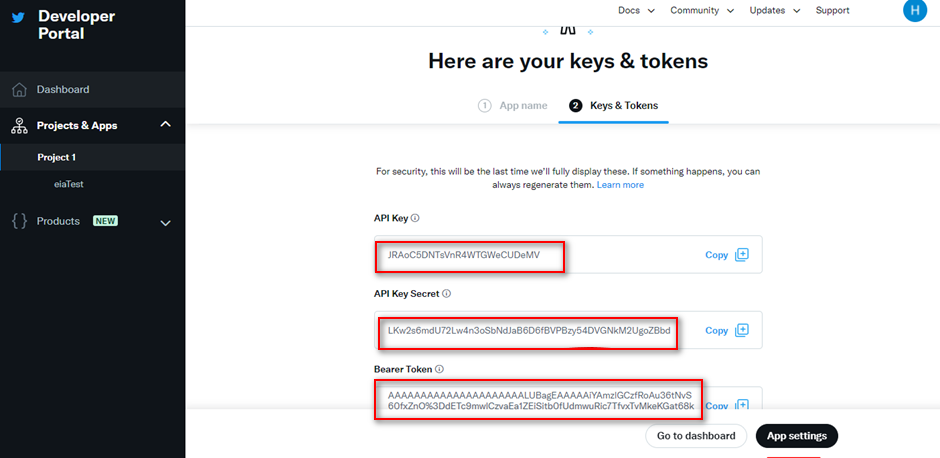Screen dimensions: 940x458
Task: Click the Twitter bird logo
Action: [19, 17]
